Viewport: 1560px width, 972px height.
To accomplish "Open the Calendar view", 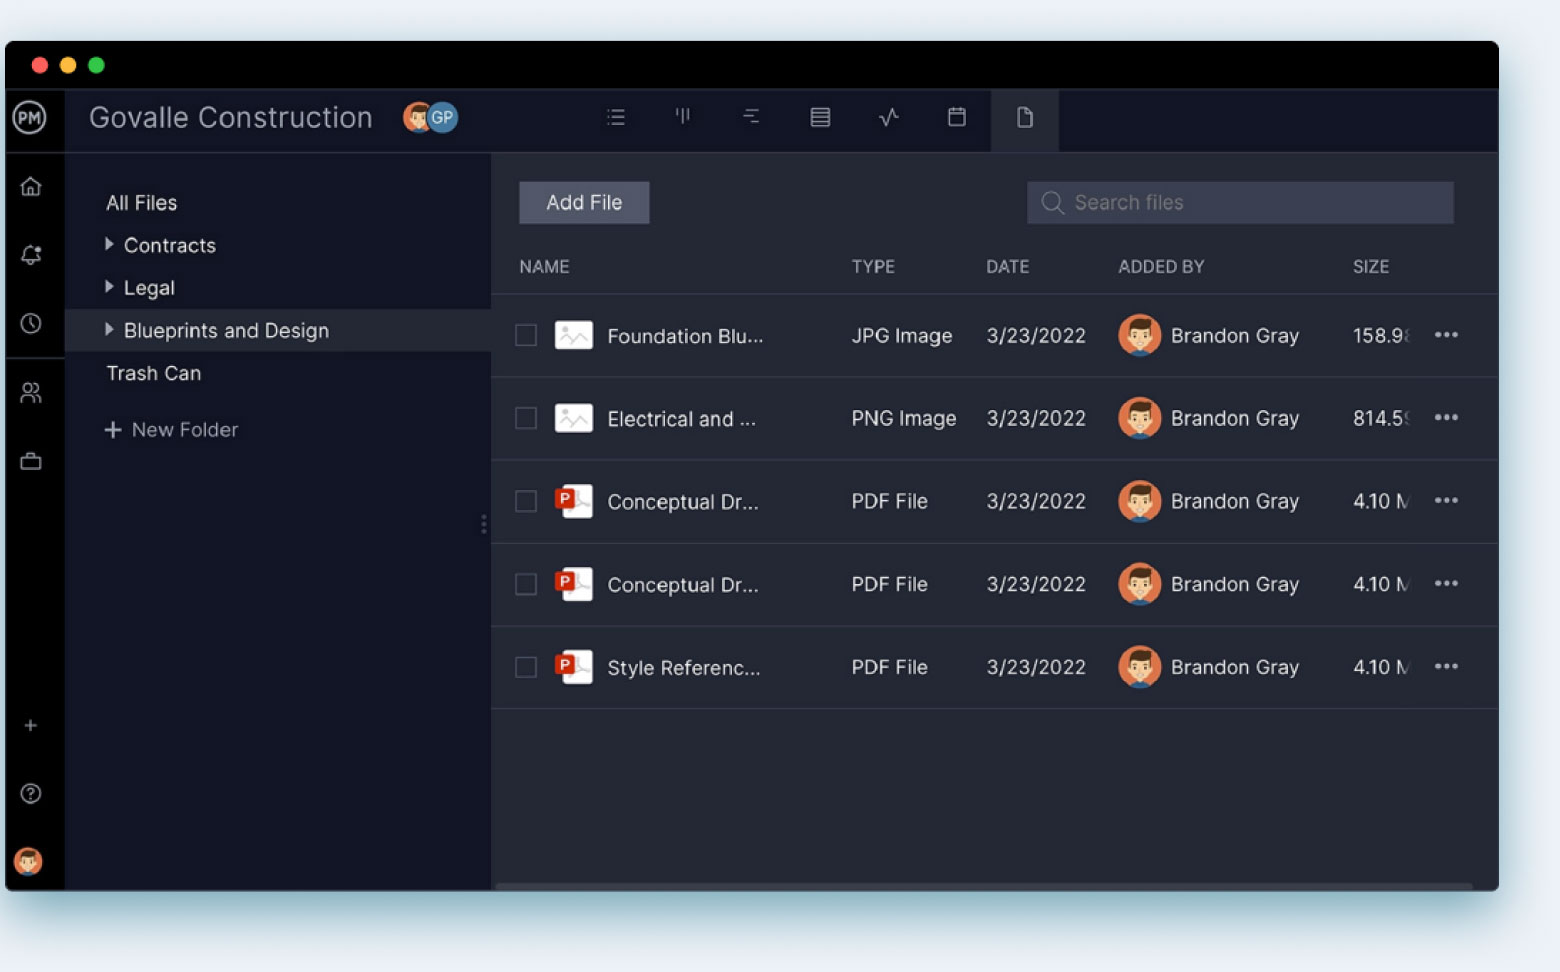I will click(956, 117).
